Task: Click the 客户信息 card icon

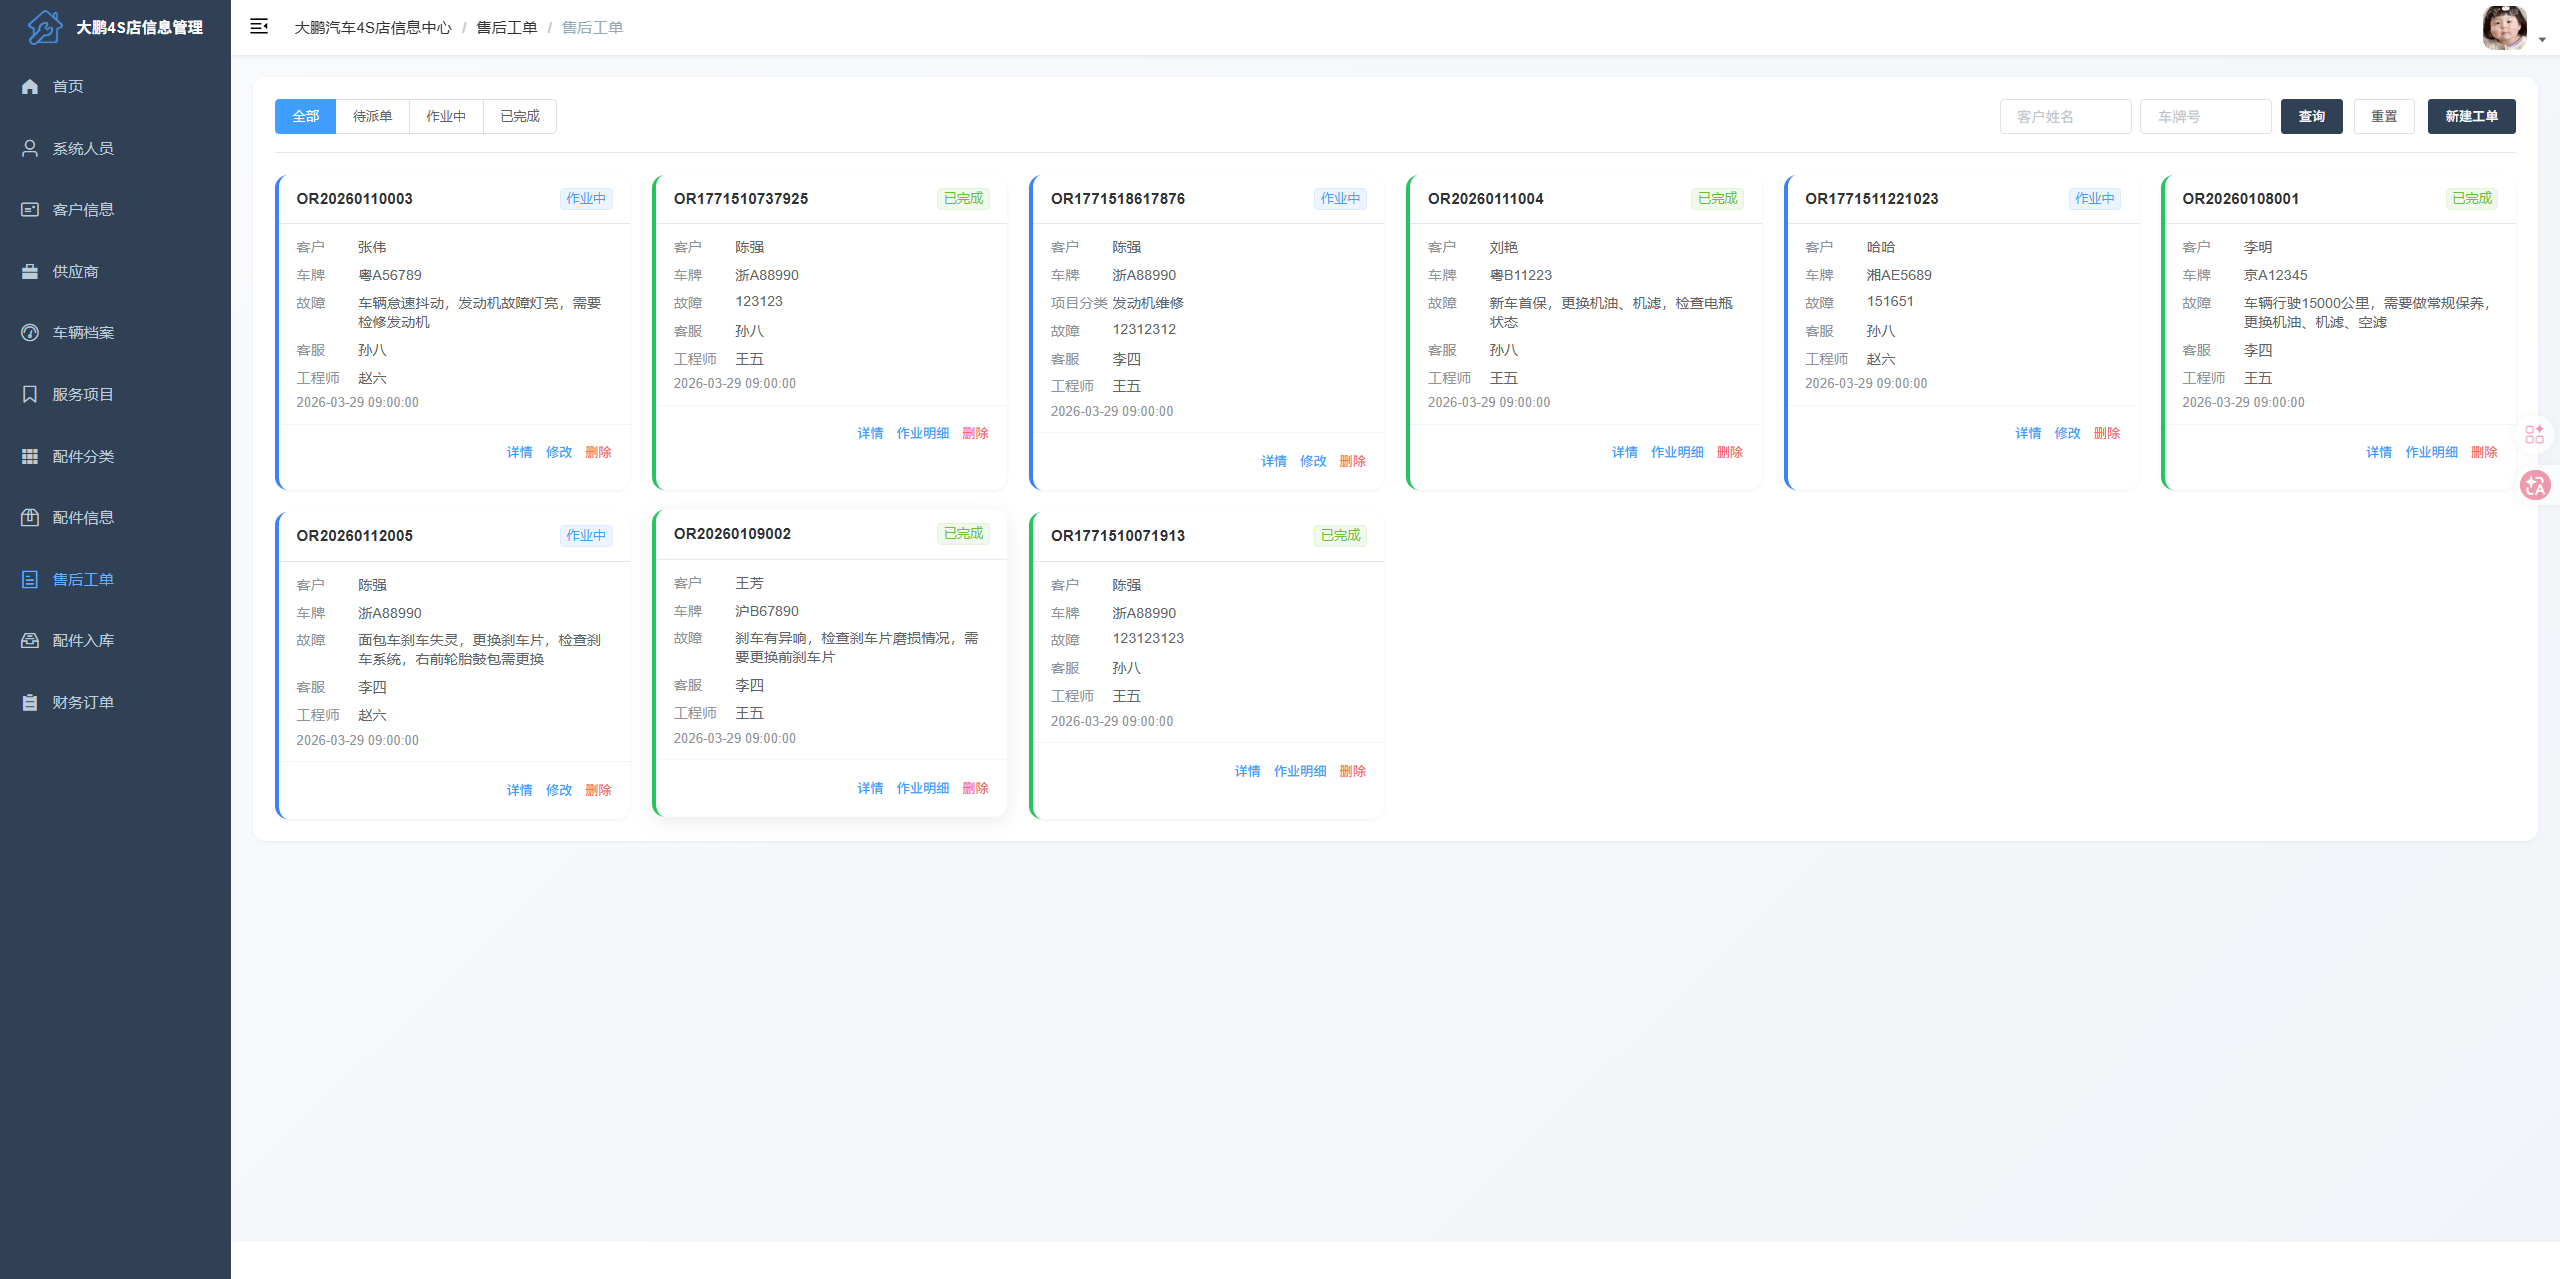Action: tap(30, 210)
